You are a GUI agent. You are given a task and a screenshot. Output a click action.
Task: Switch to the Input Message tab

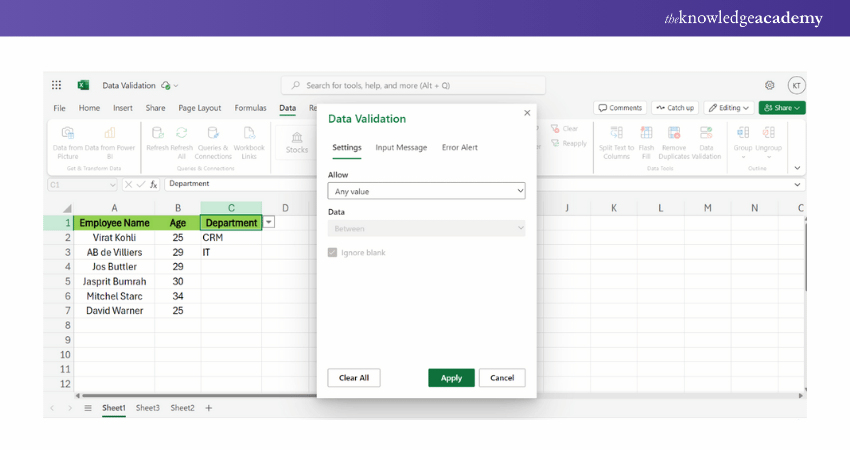coord(401,147)
